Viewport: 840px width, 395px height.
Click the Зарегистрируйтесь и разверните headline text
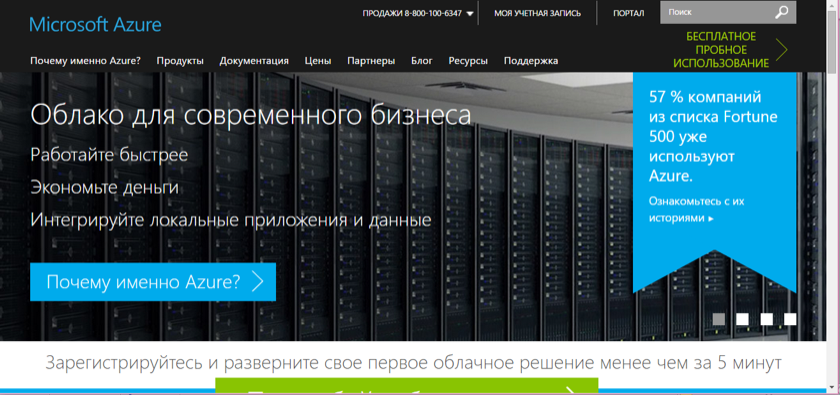413,363
